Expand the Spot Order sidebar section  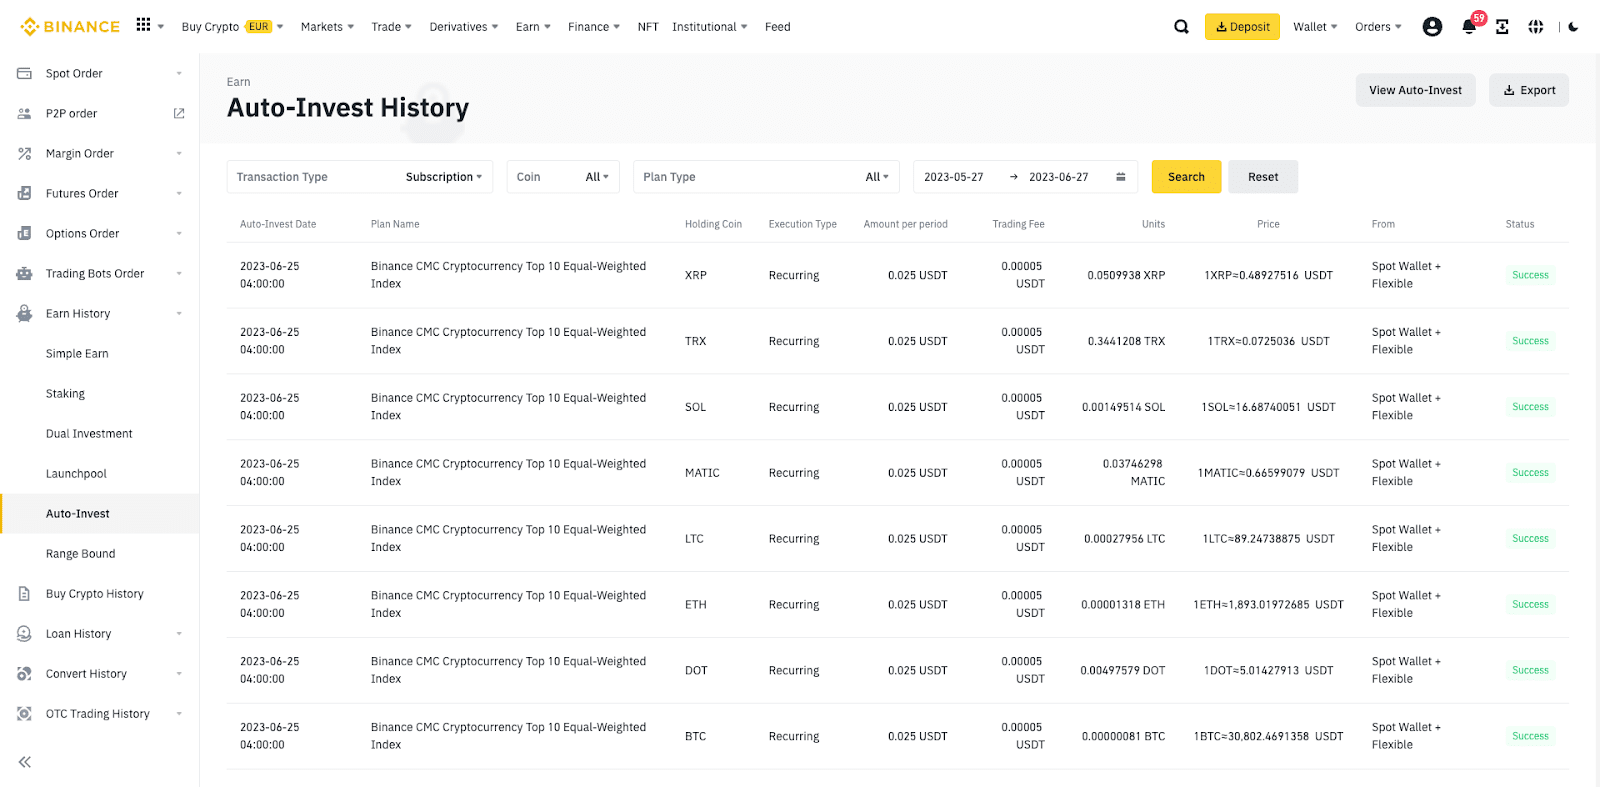(x=179, y=73)
